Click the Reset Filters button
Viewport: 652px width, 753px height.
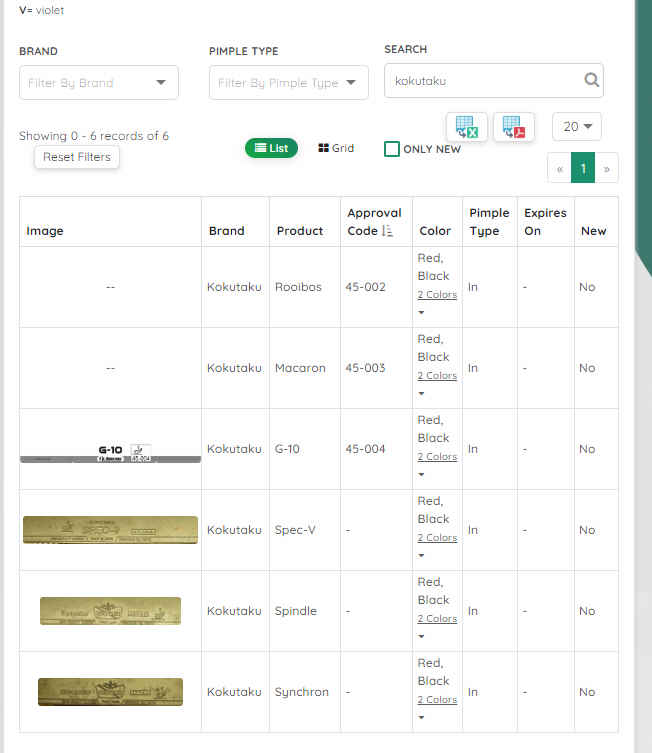[x=77, y=157]
